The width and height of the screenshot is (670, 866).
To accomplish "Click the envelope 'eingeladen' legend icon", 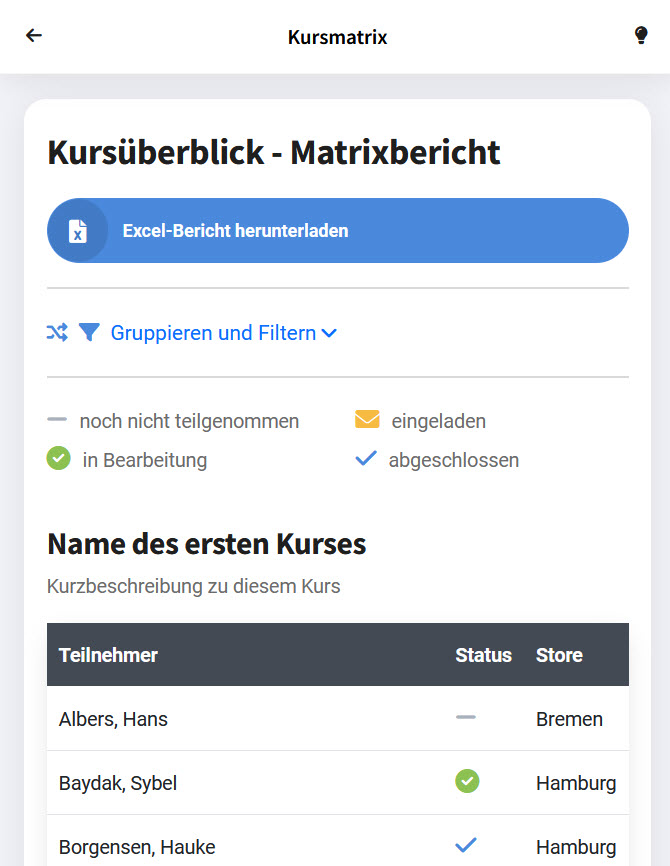I will point(367,420).
